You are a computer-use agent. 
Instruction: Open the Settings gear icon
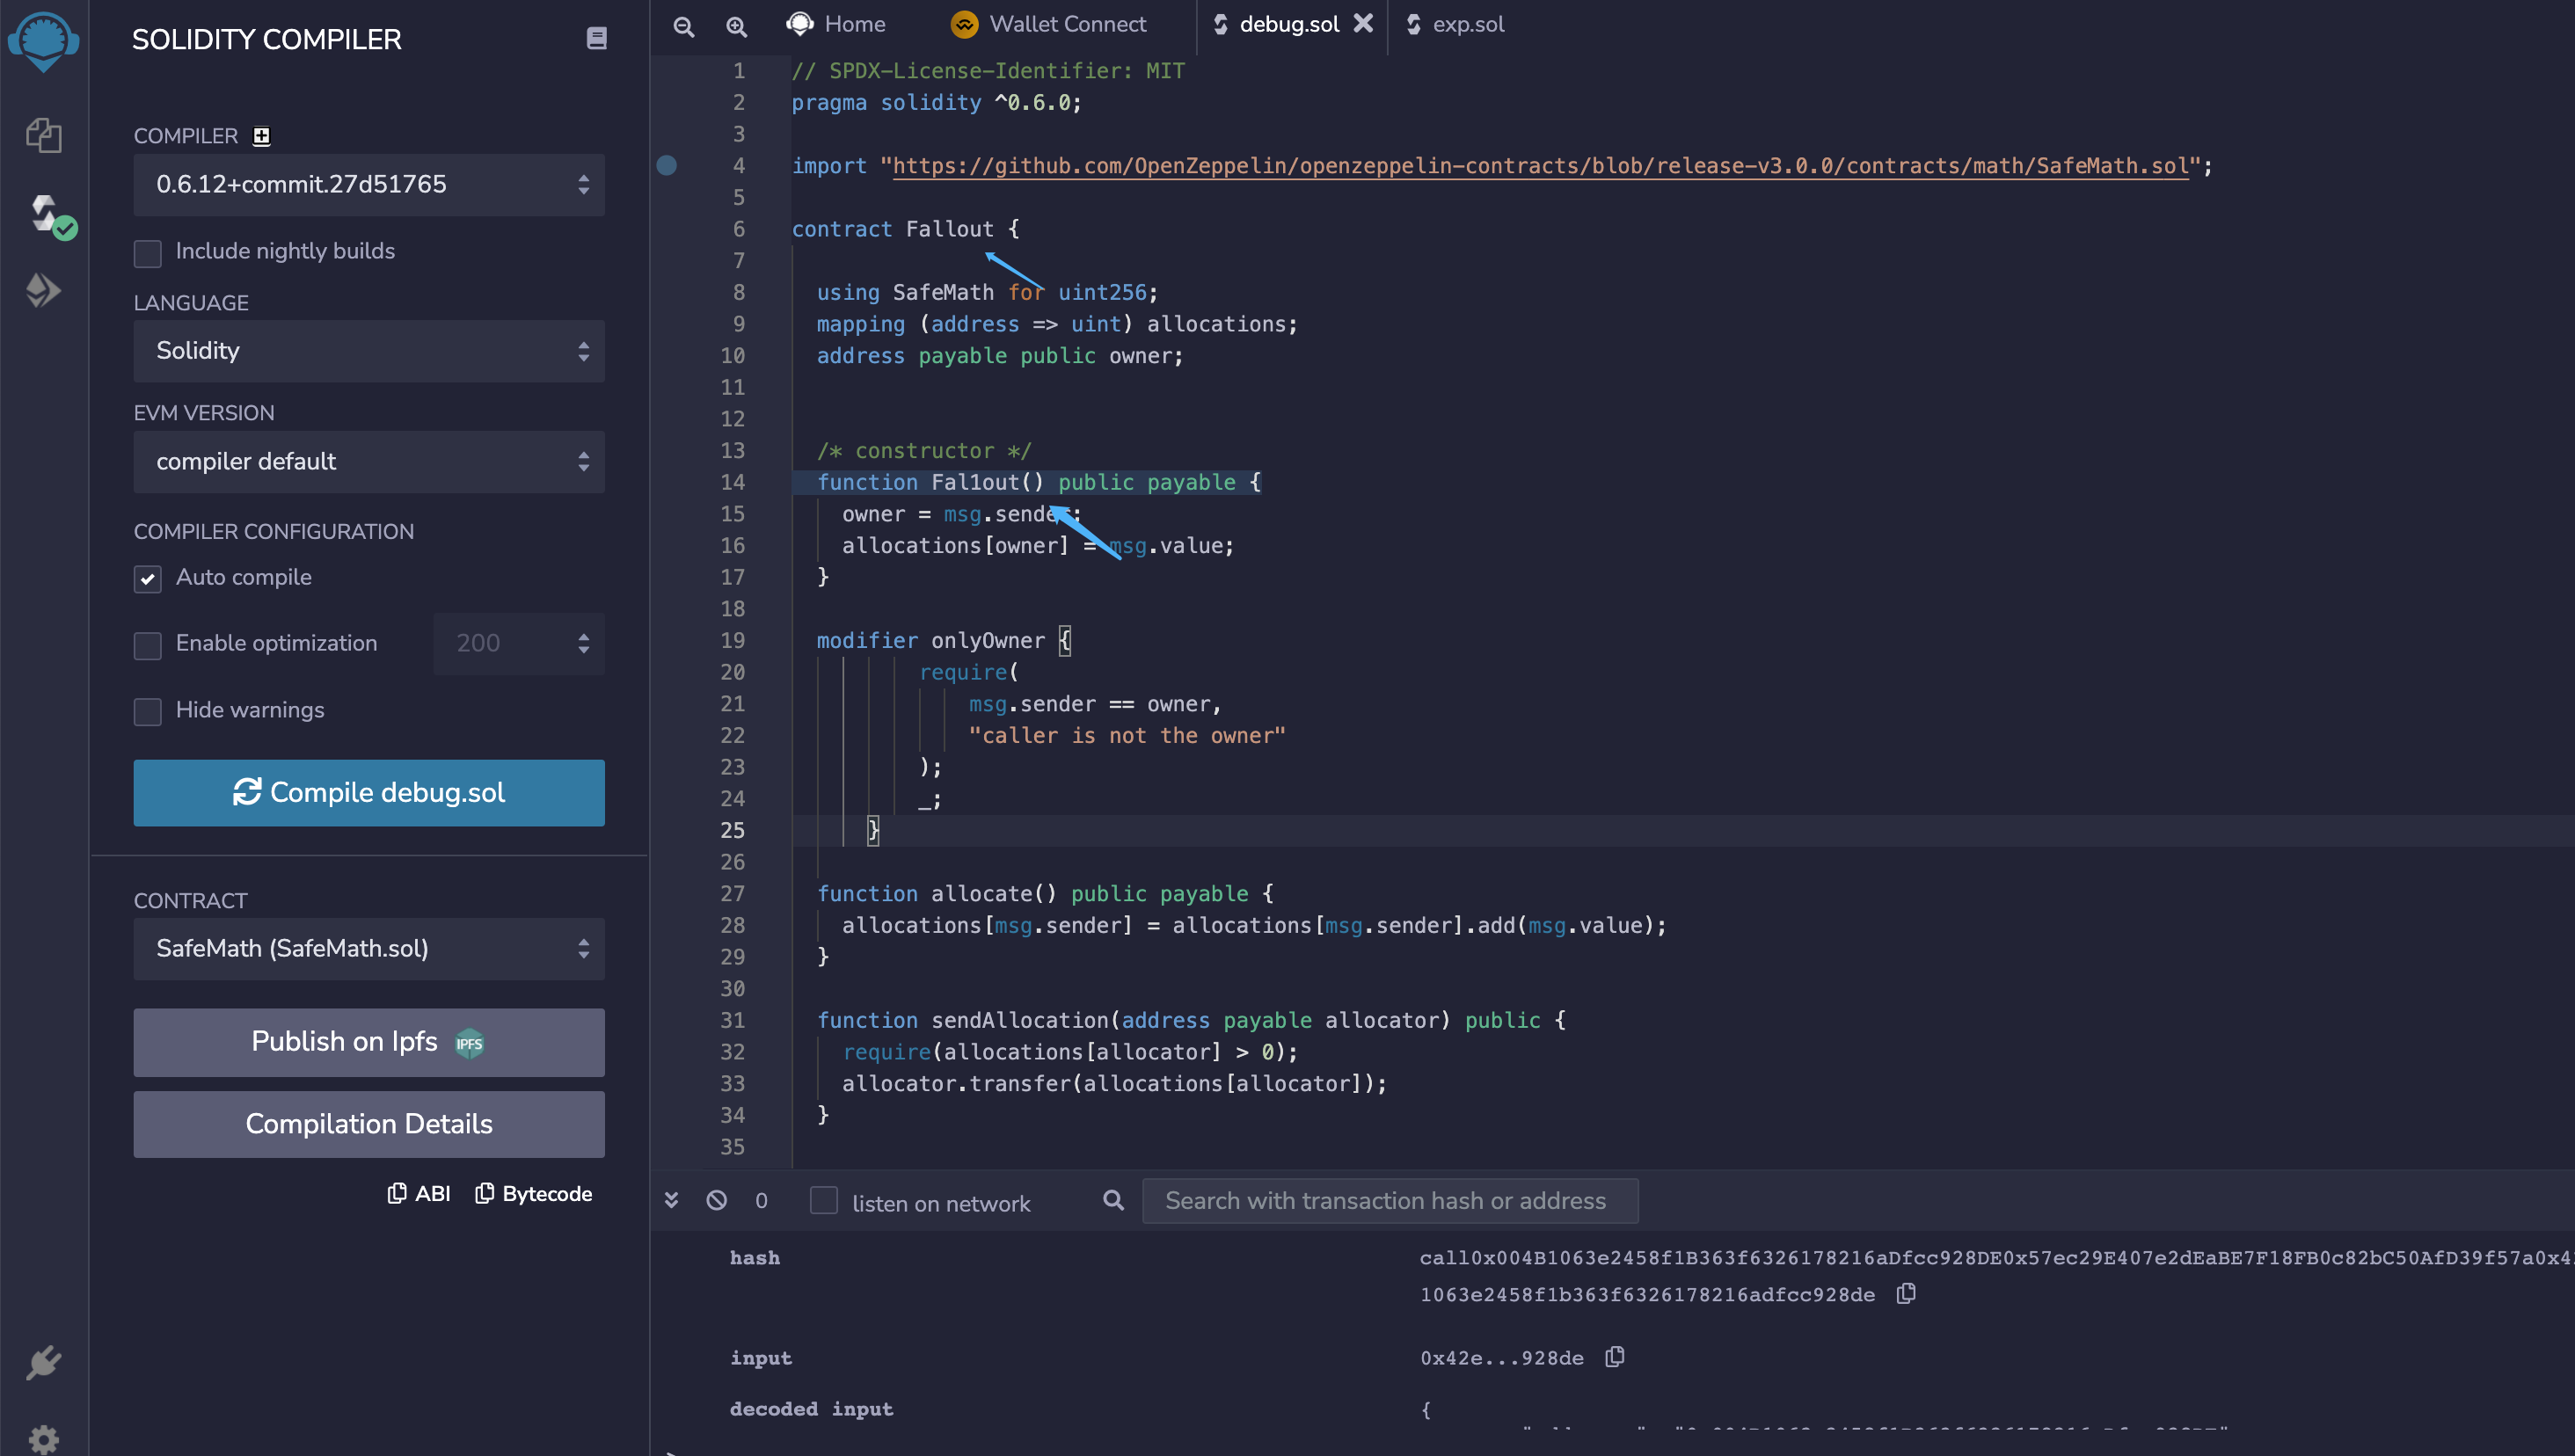click(43, 1439)
